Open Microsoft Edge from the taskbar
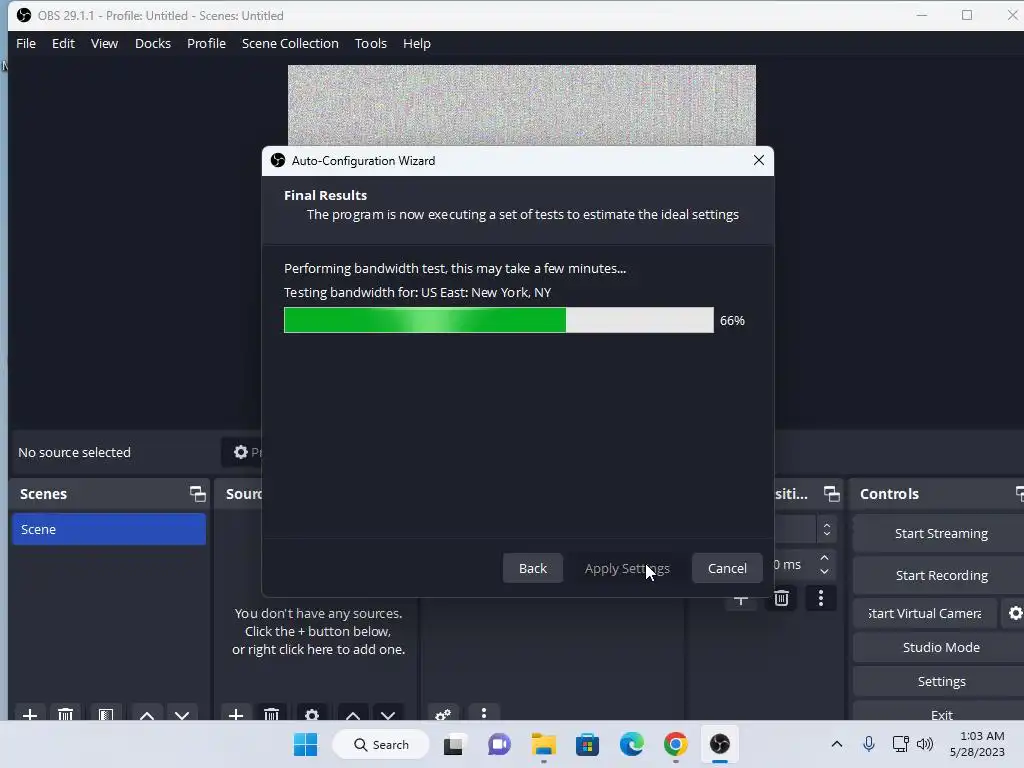Screen dimensions: 1024x768 tap(632, 744)
